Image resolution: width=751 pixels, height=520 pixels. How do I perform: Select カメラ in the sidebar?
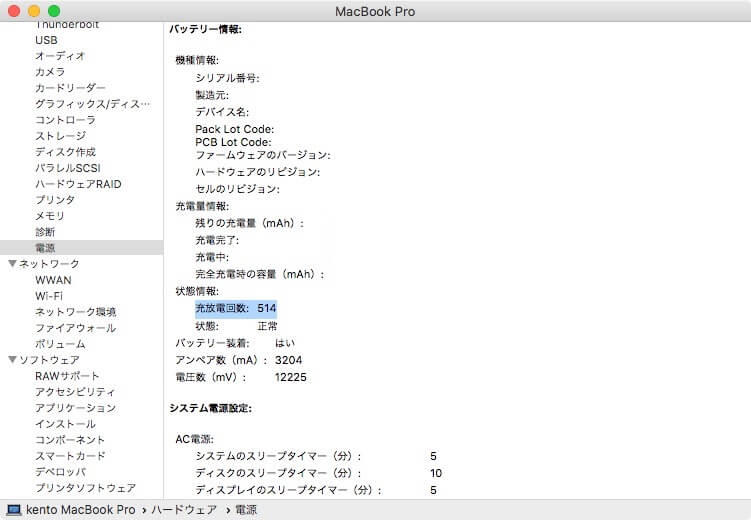50,72
